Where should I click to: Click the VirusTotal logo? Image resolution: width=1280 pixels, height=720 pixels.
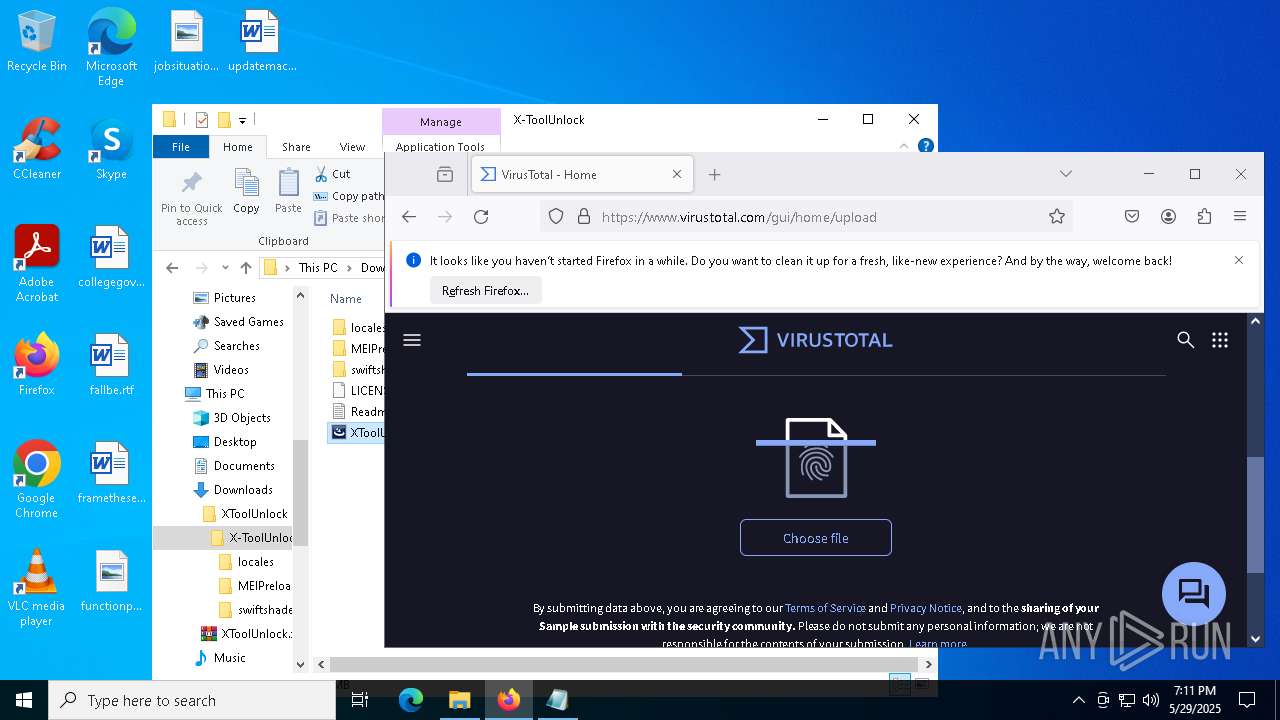pyautogui.click(x=816, y=340)
